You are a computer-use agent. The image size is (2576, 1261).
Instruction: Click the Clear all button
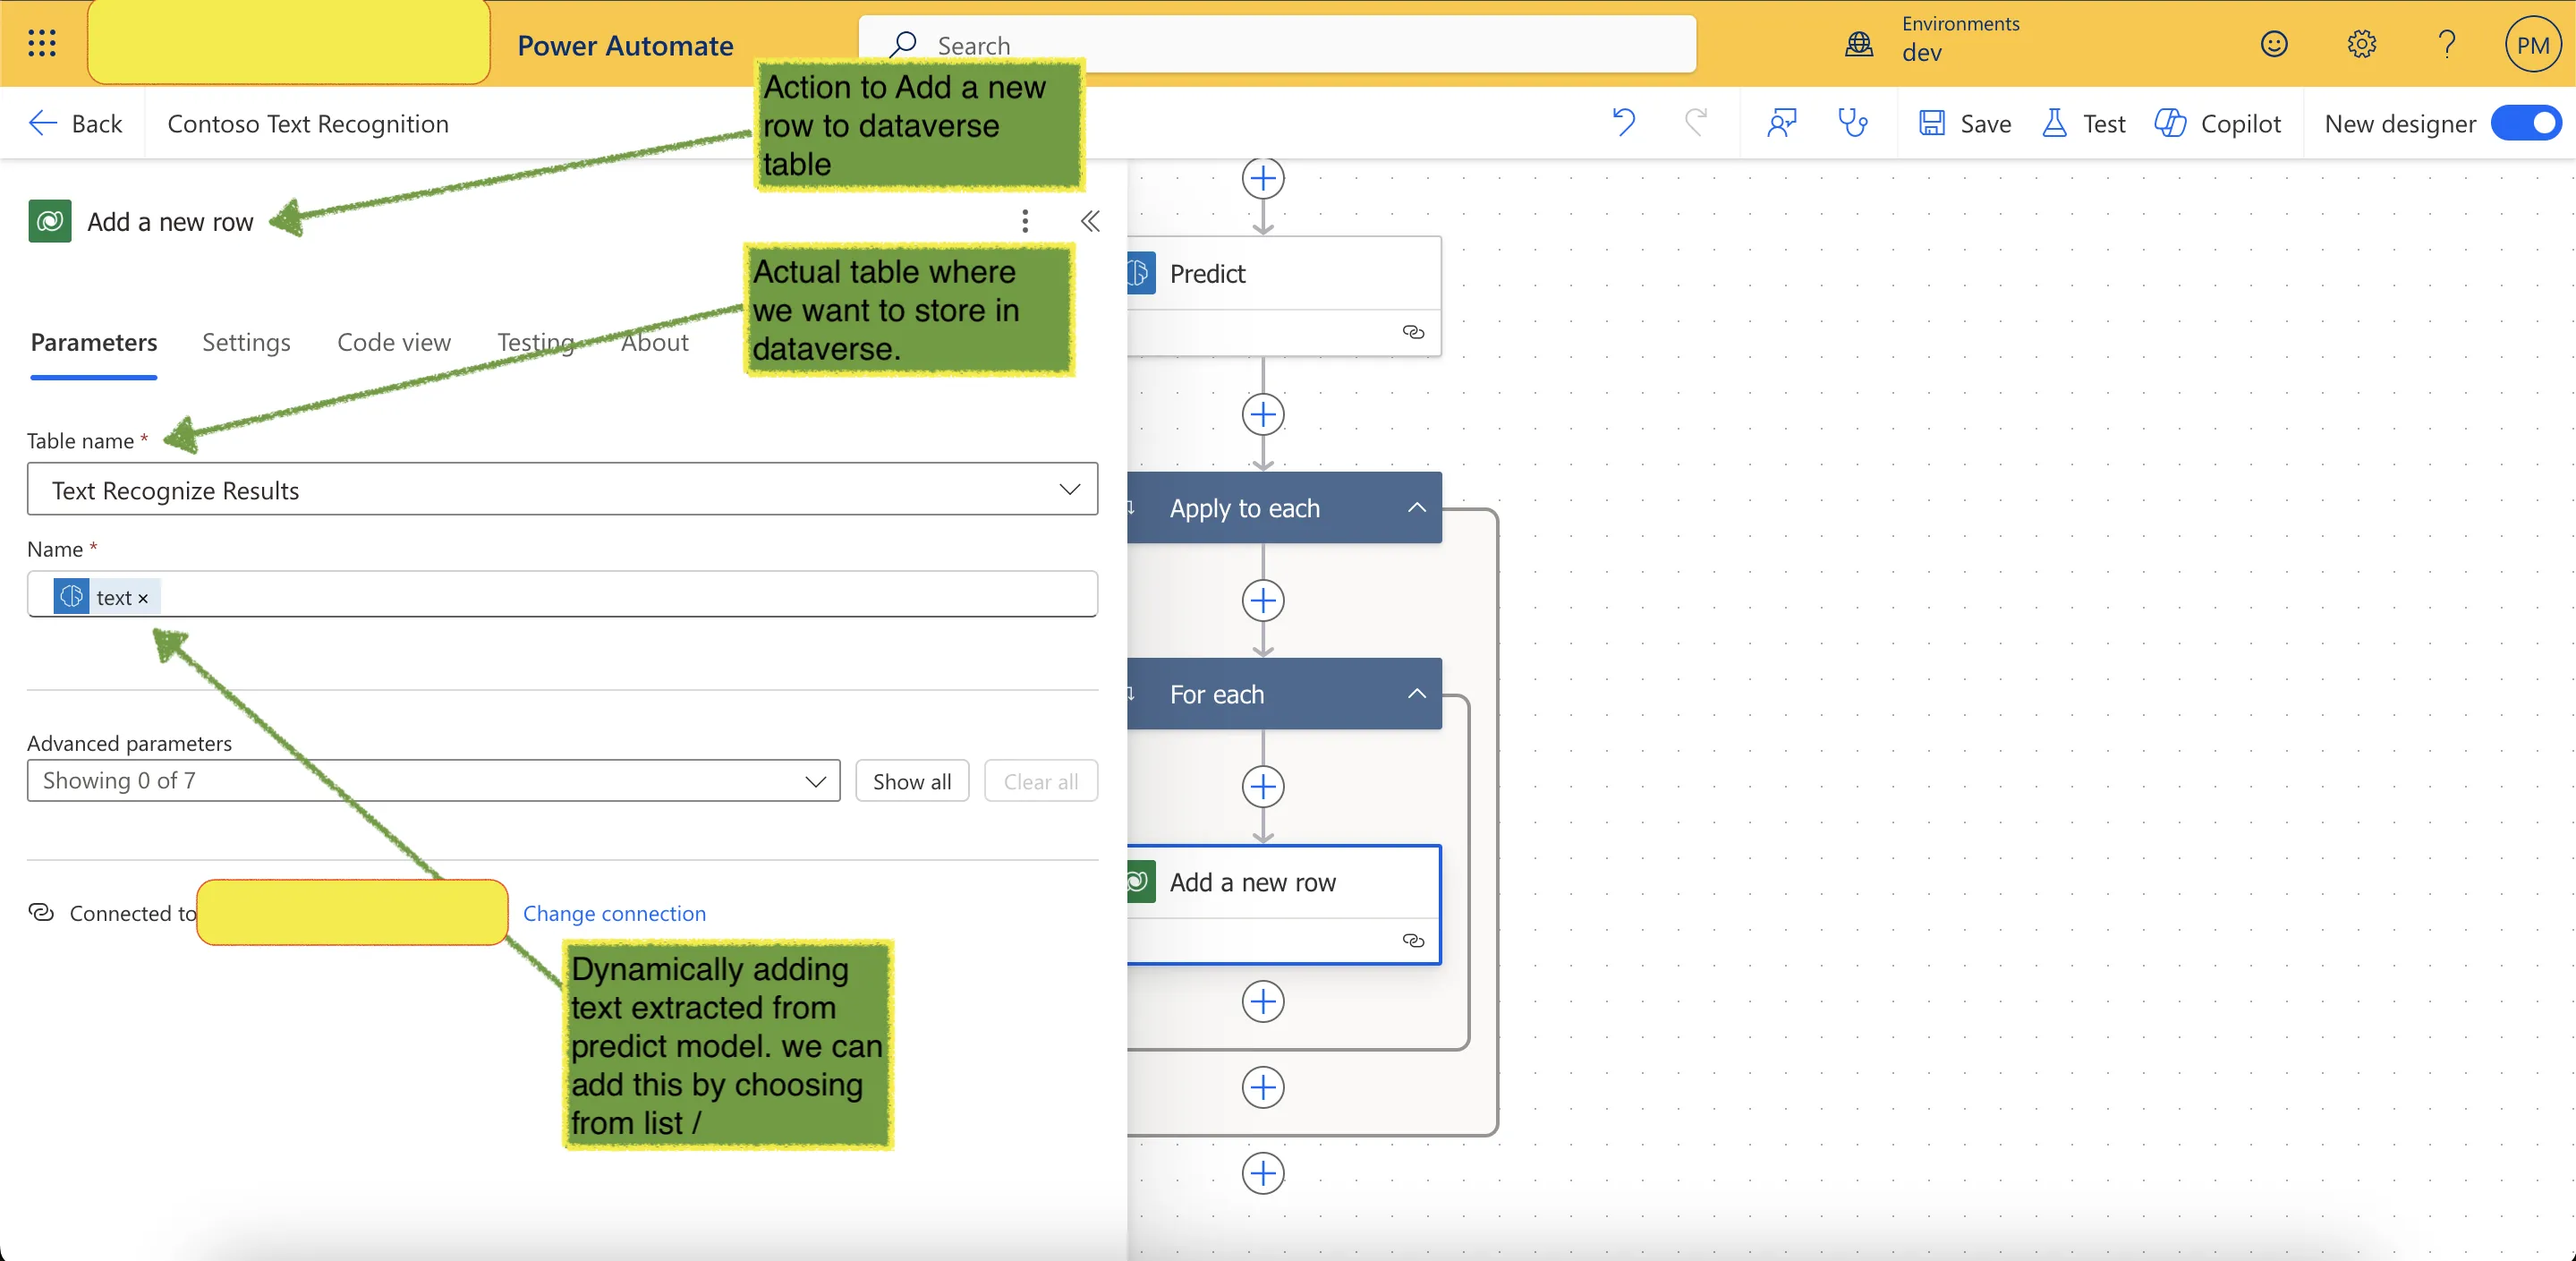pyautogui.click(x=1041, y=781)
